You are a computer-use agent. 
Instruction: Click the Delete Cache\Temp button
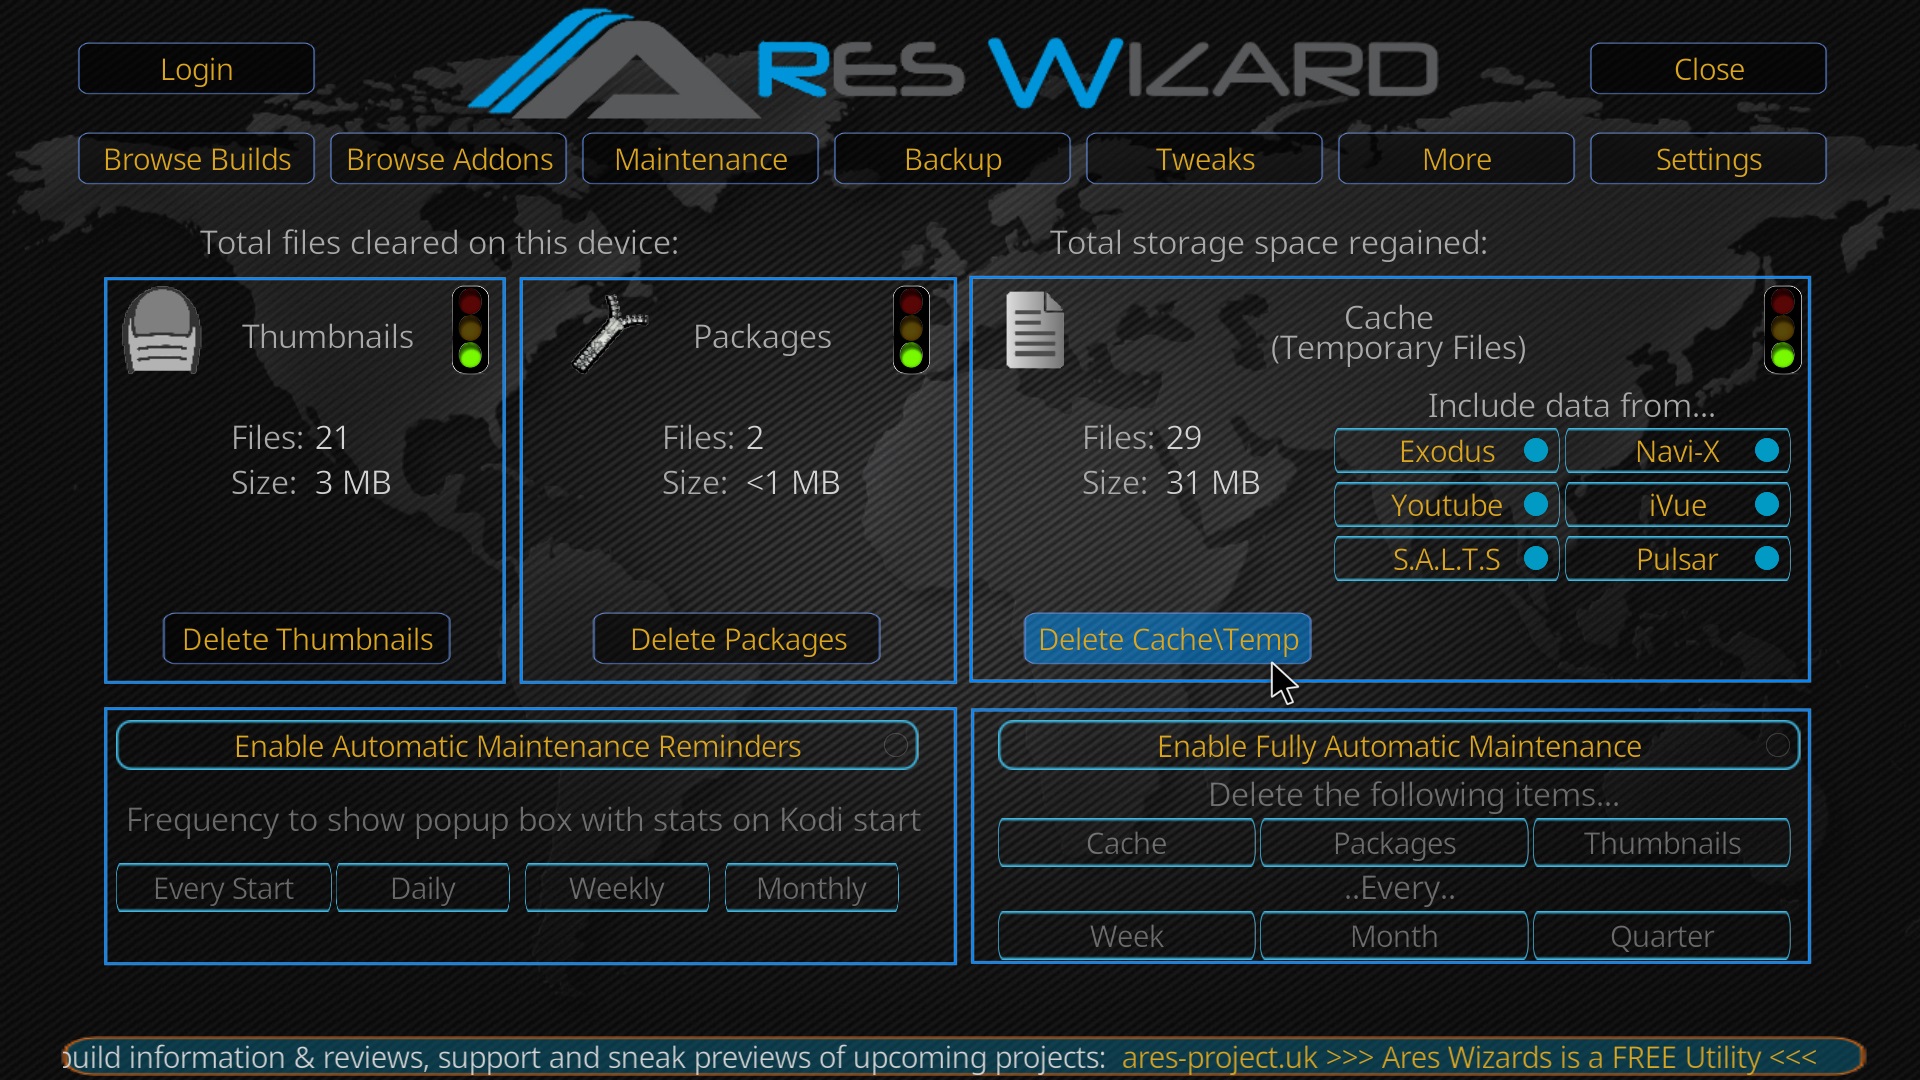(1167, 639)
